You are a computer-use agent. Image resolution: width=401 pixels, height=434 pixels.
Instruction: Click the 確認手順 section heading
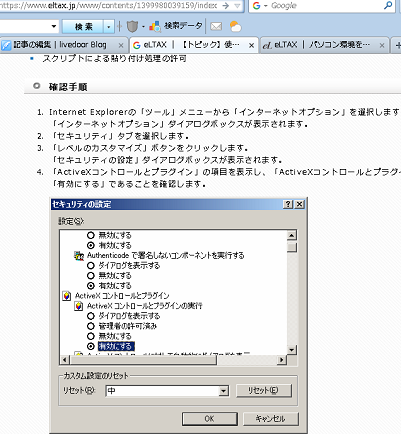(68, 87)
